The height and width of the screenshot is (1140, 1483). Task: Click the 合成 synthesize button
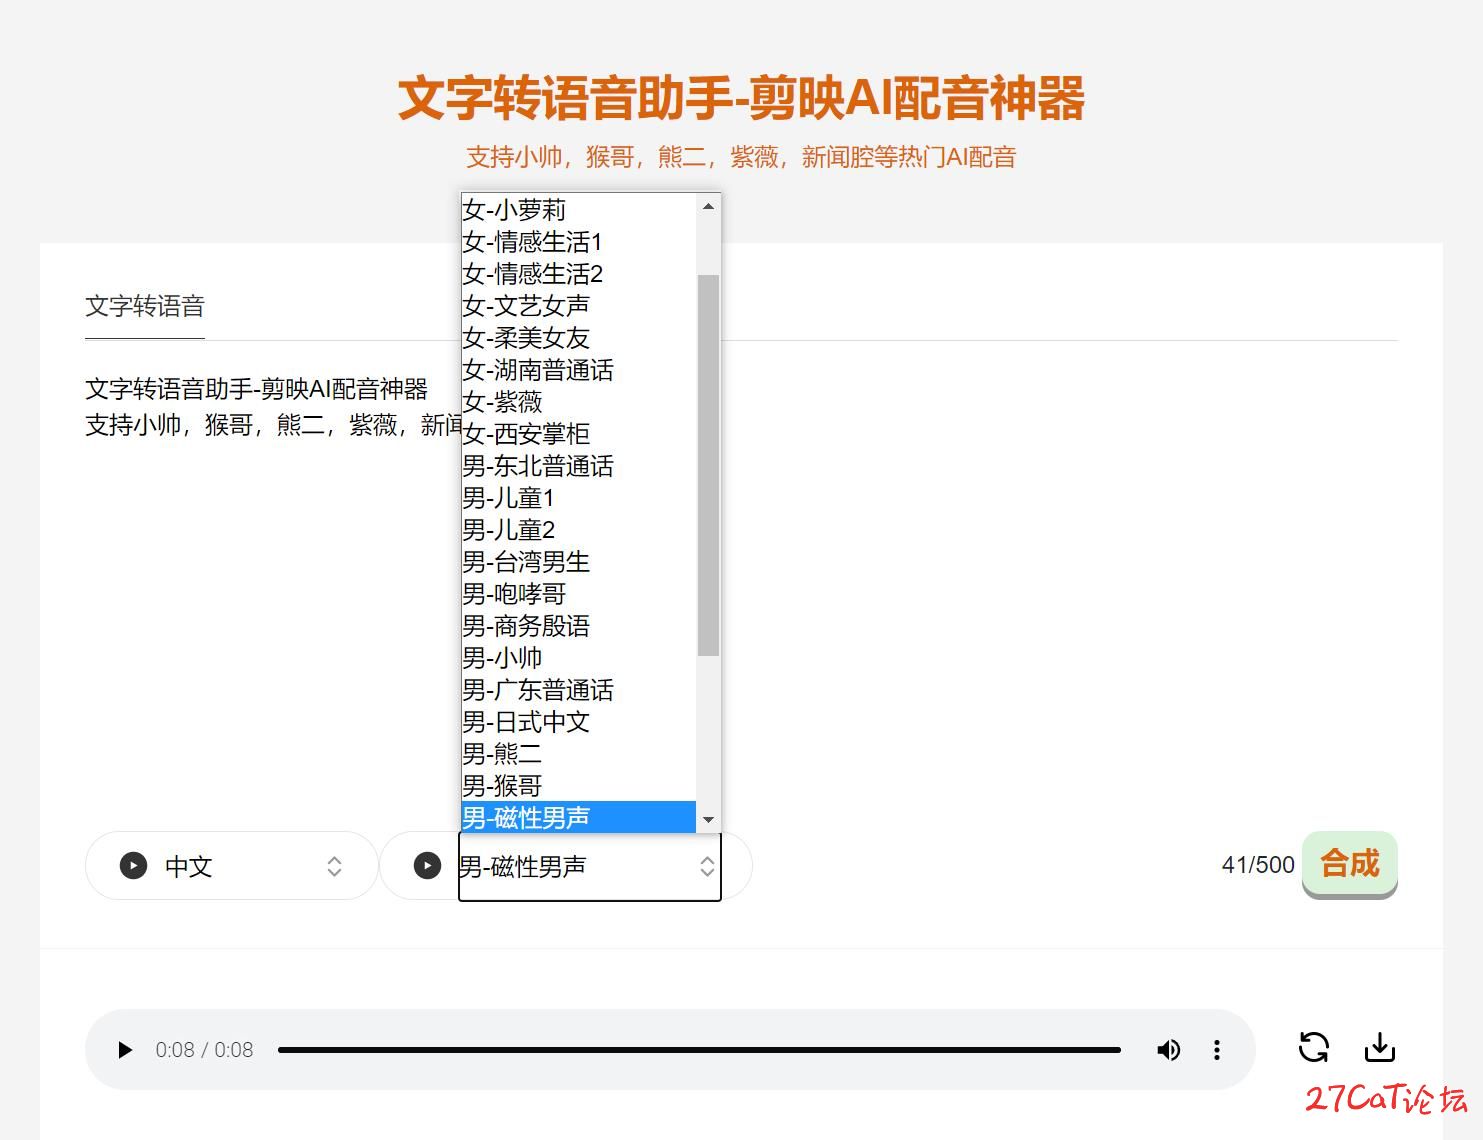pos(1349,864)
